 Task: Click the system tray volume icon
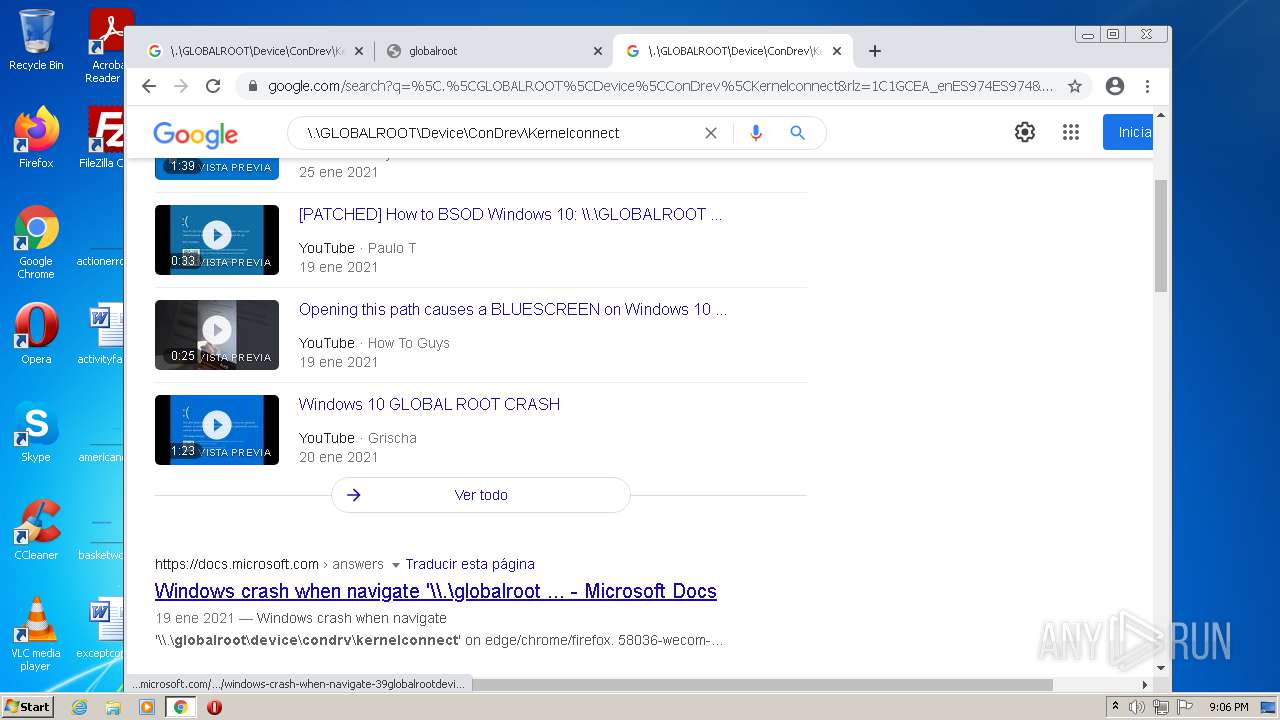click(1137, 707)
